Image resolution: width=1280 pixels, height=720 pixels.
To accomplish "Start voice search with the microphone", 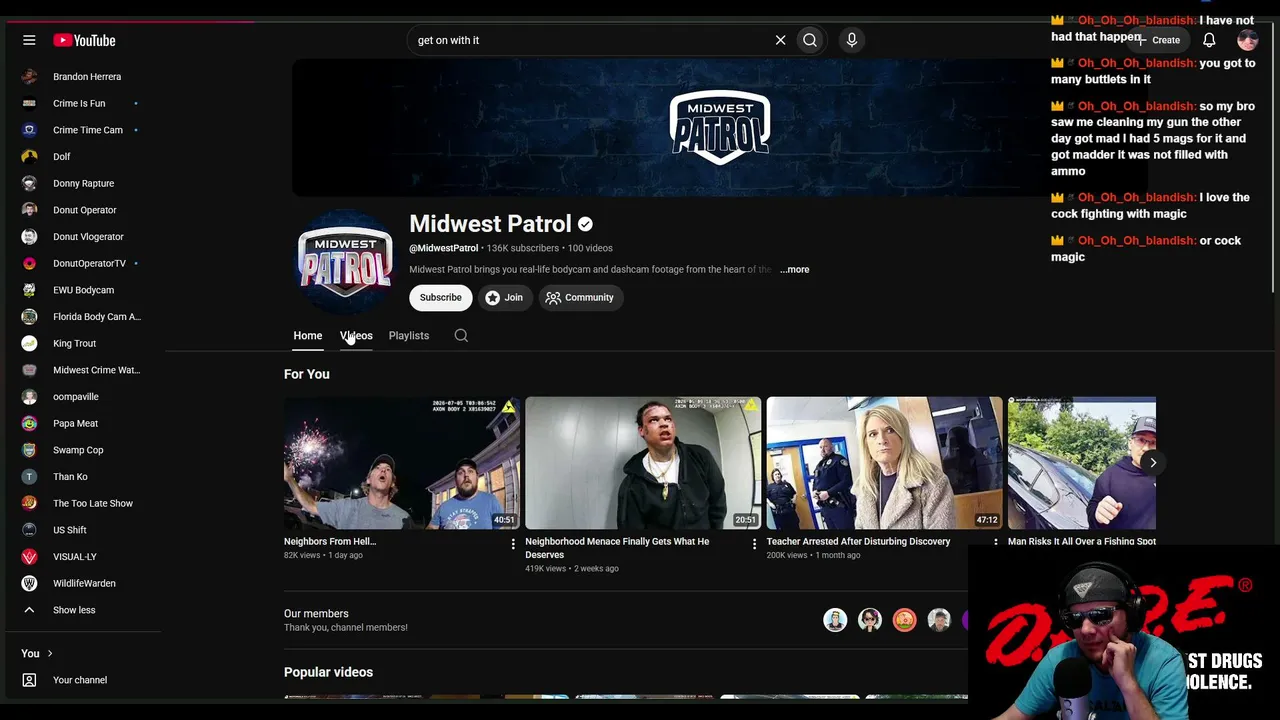I will click(852, 40).
